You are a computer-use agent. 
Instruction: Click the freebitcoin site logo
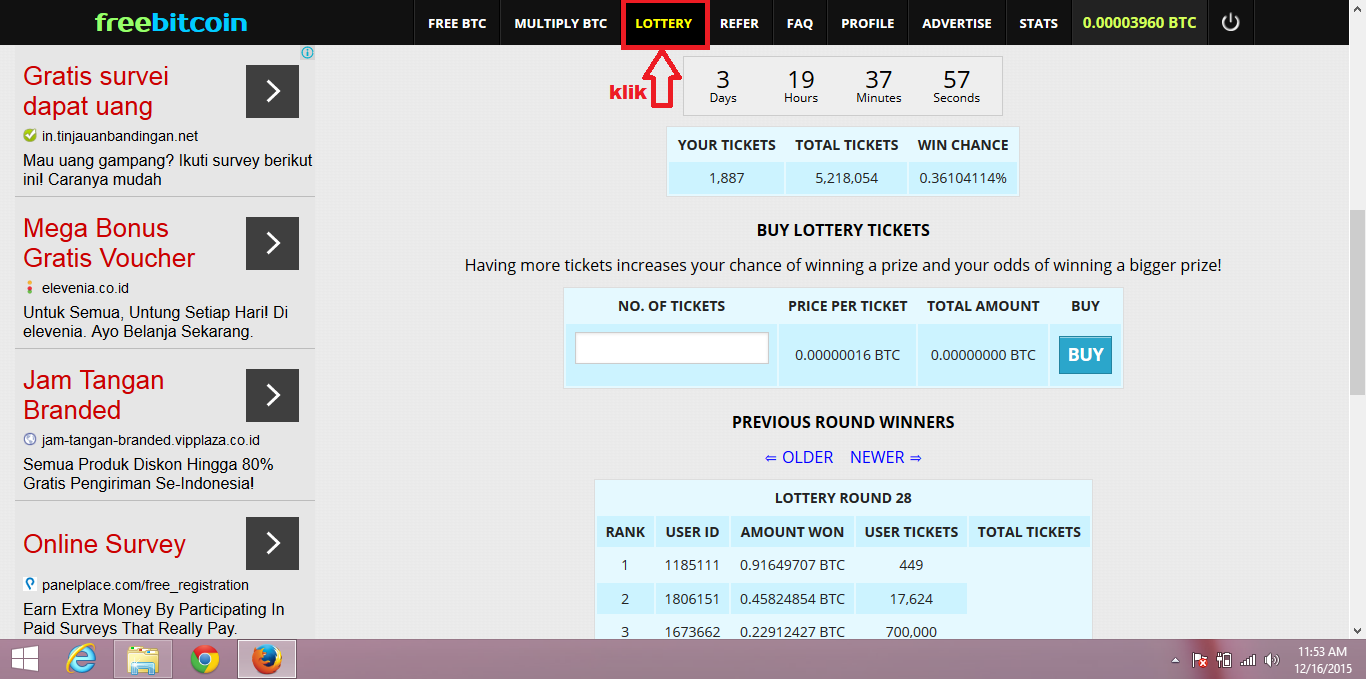pos(170,20)
